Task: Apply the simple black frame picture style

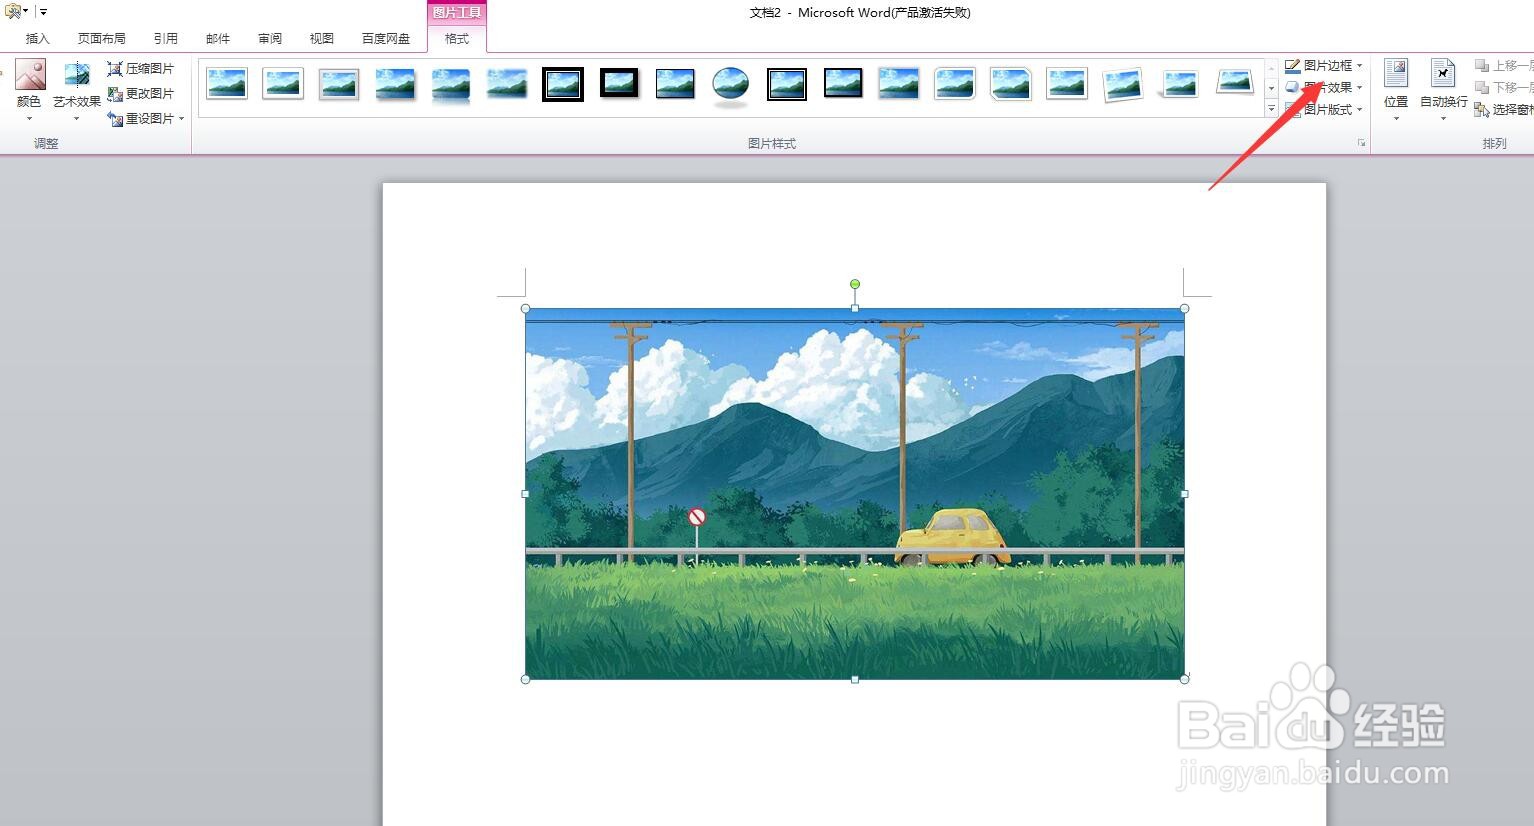Action: pos(675,84)
